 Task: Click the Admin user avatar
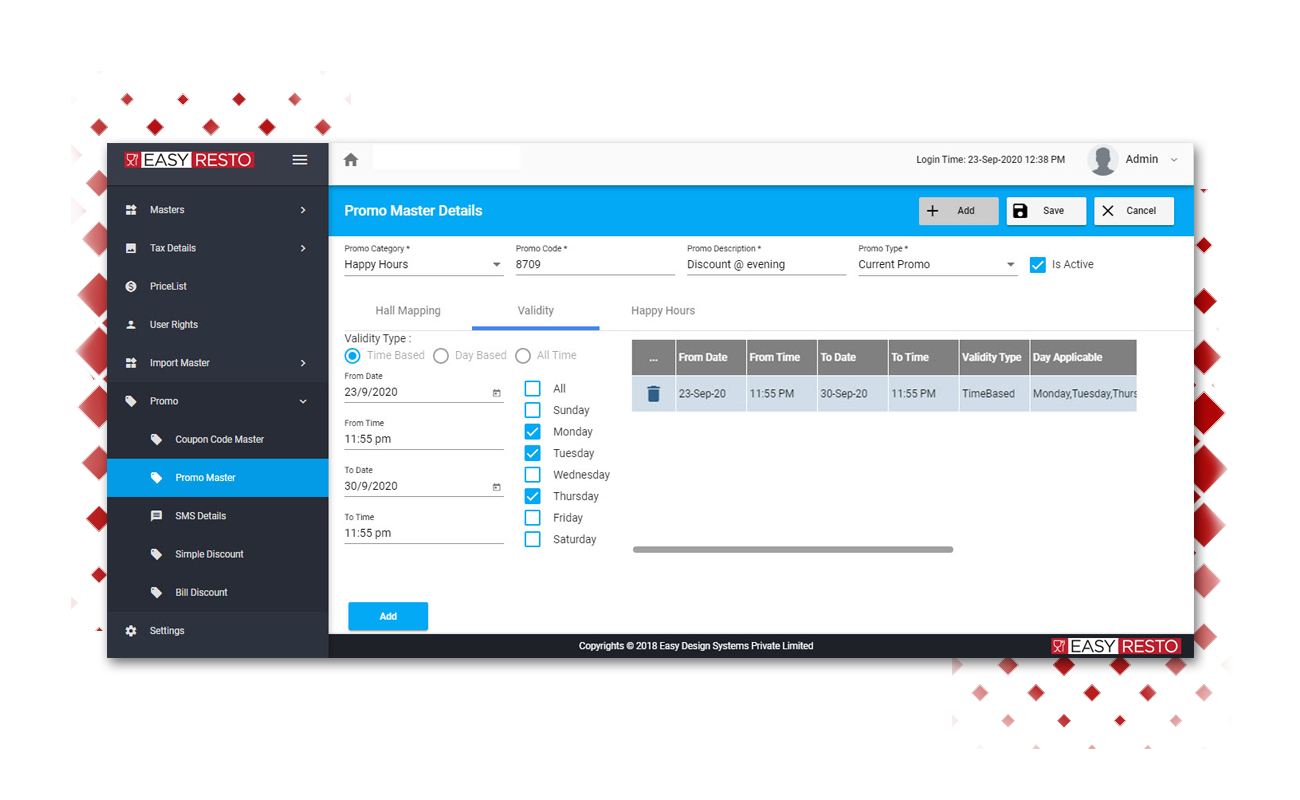tap(1103, 160)
